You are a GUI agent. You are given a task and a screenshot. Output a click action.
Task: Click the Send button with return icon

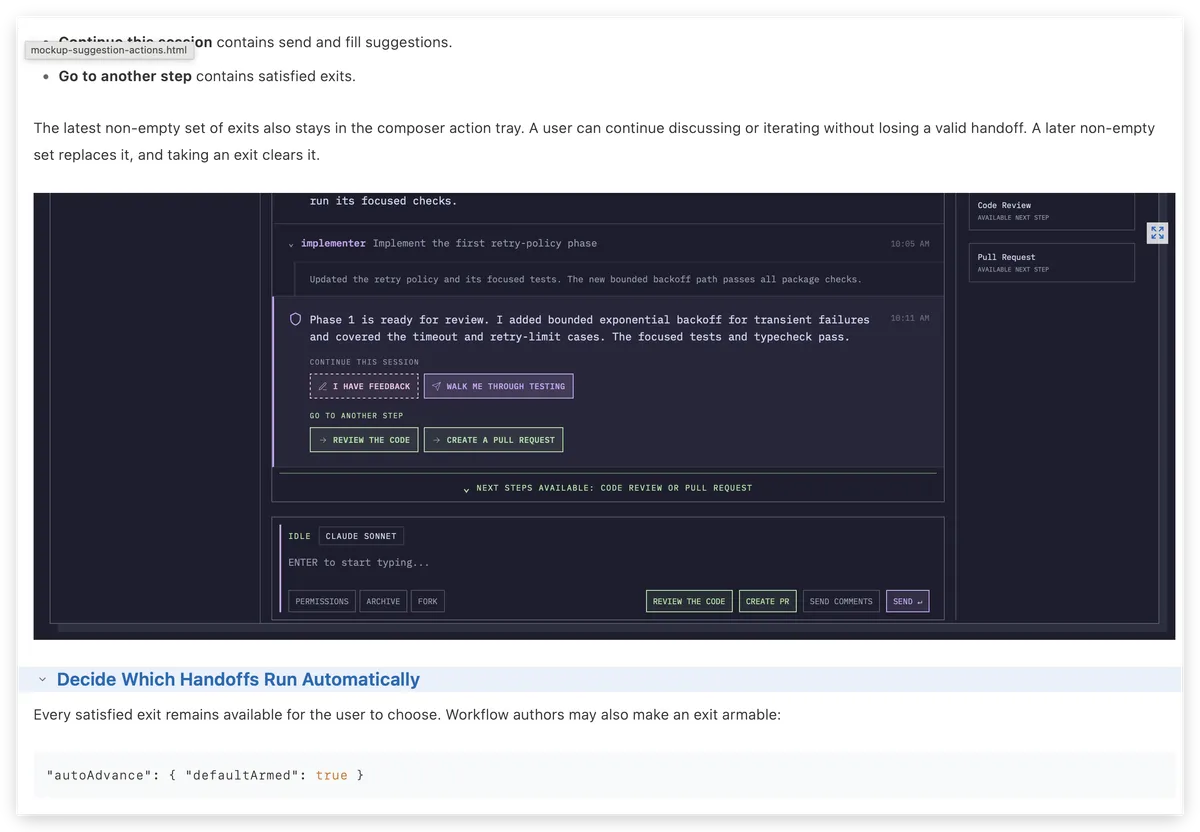point(907,601)
